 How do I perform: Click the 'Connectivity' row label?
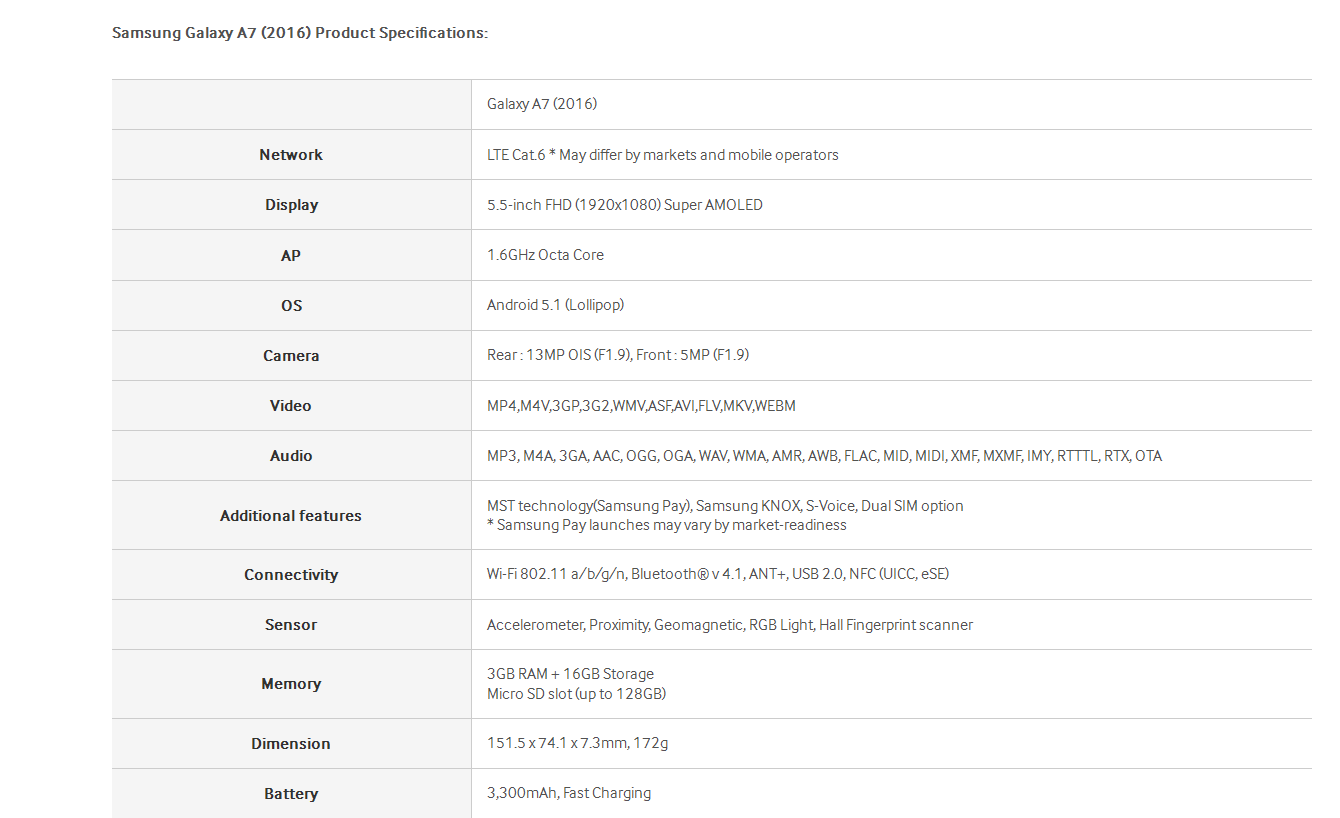291,575
